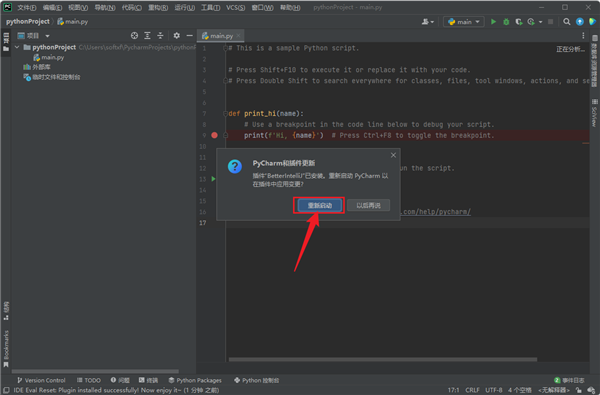Image resolution: width=600 pixels, height=395 pixels.
Task: Open the 运行(U) menu
Action: [x=184, y=8]
